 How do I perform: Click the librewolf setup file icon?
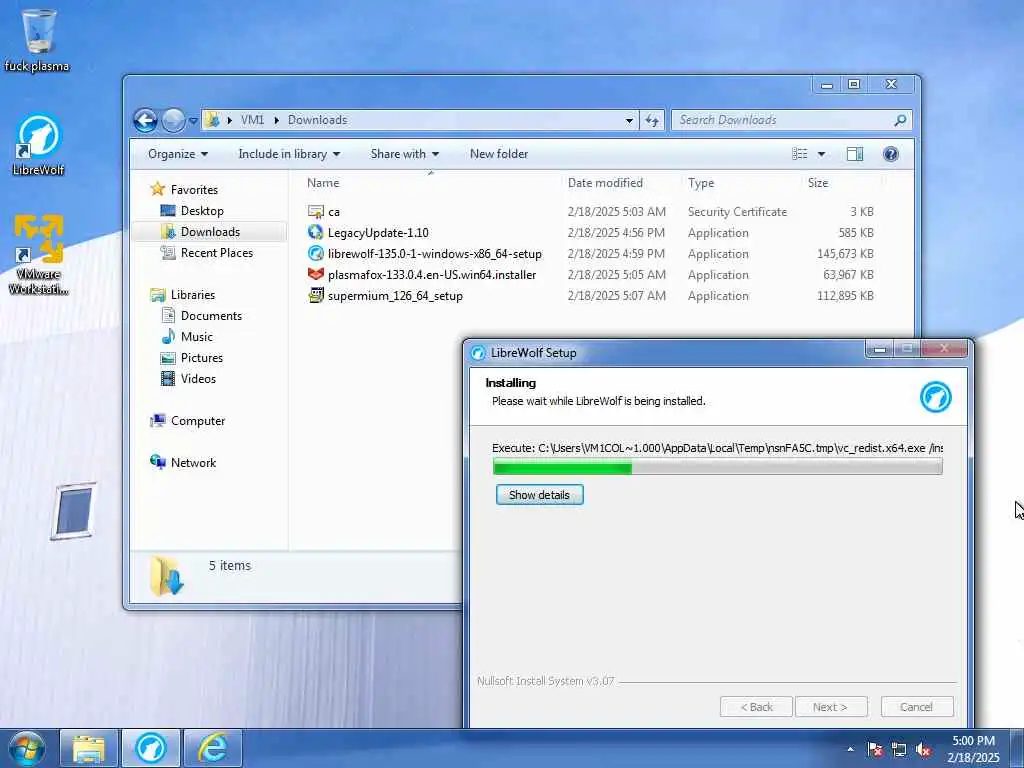point(315,253)
